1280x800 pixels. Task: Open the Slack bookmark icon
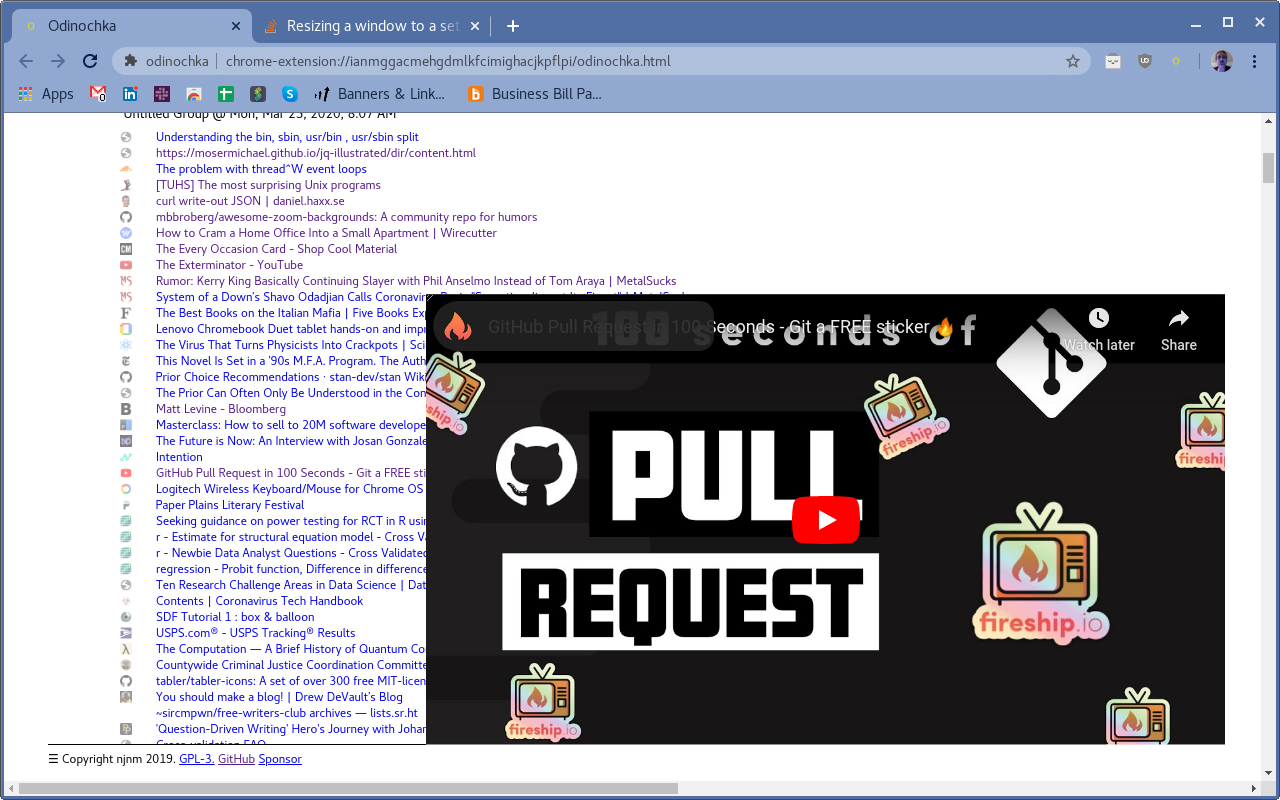click(162, 94)
